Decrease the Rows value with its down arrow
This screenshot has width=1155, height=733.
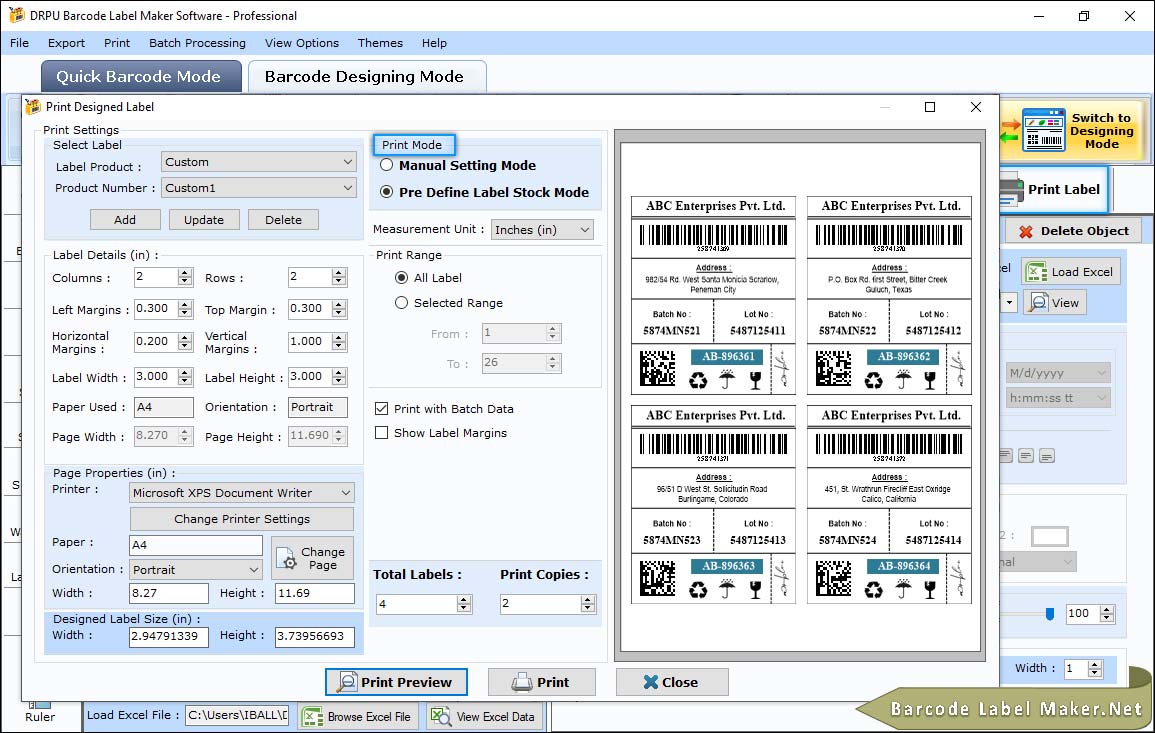[x=339, y=281]
